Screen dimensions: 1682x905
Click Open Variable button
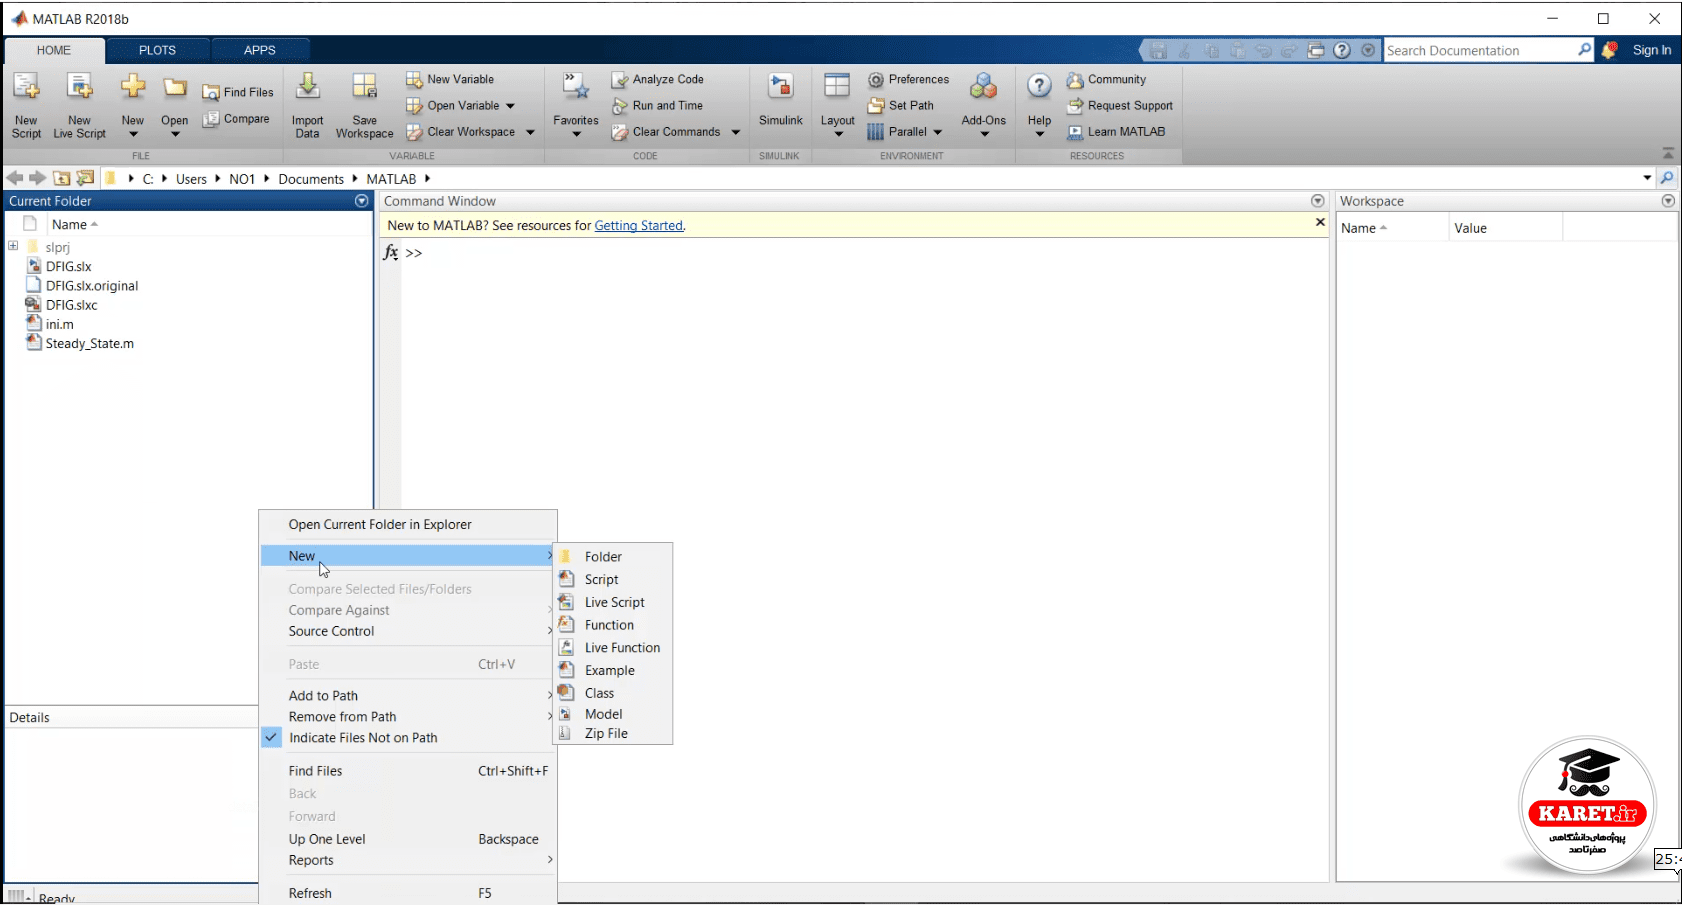[x=462, y=106]
